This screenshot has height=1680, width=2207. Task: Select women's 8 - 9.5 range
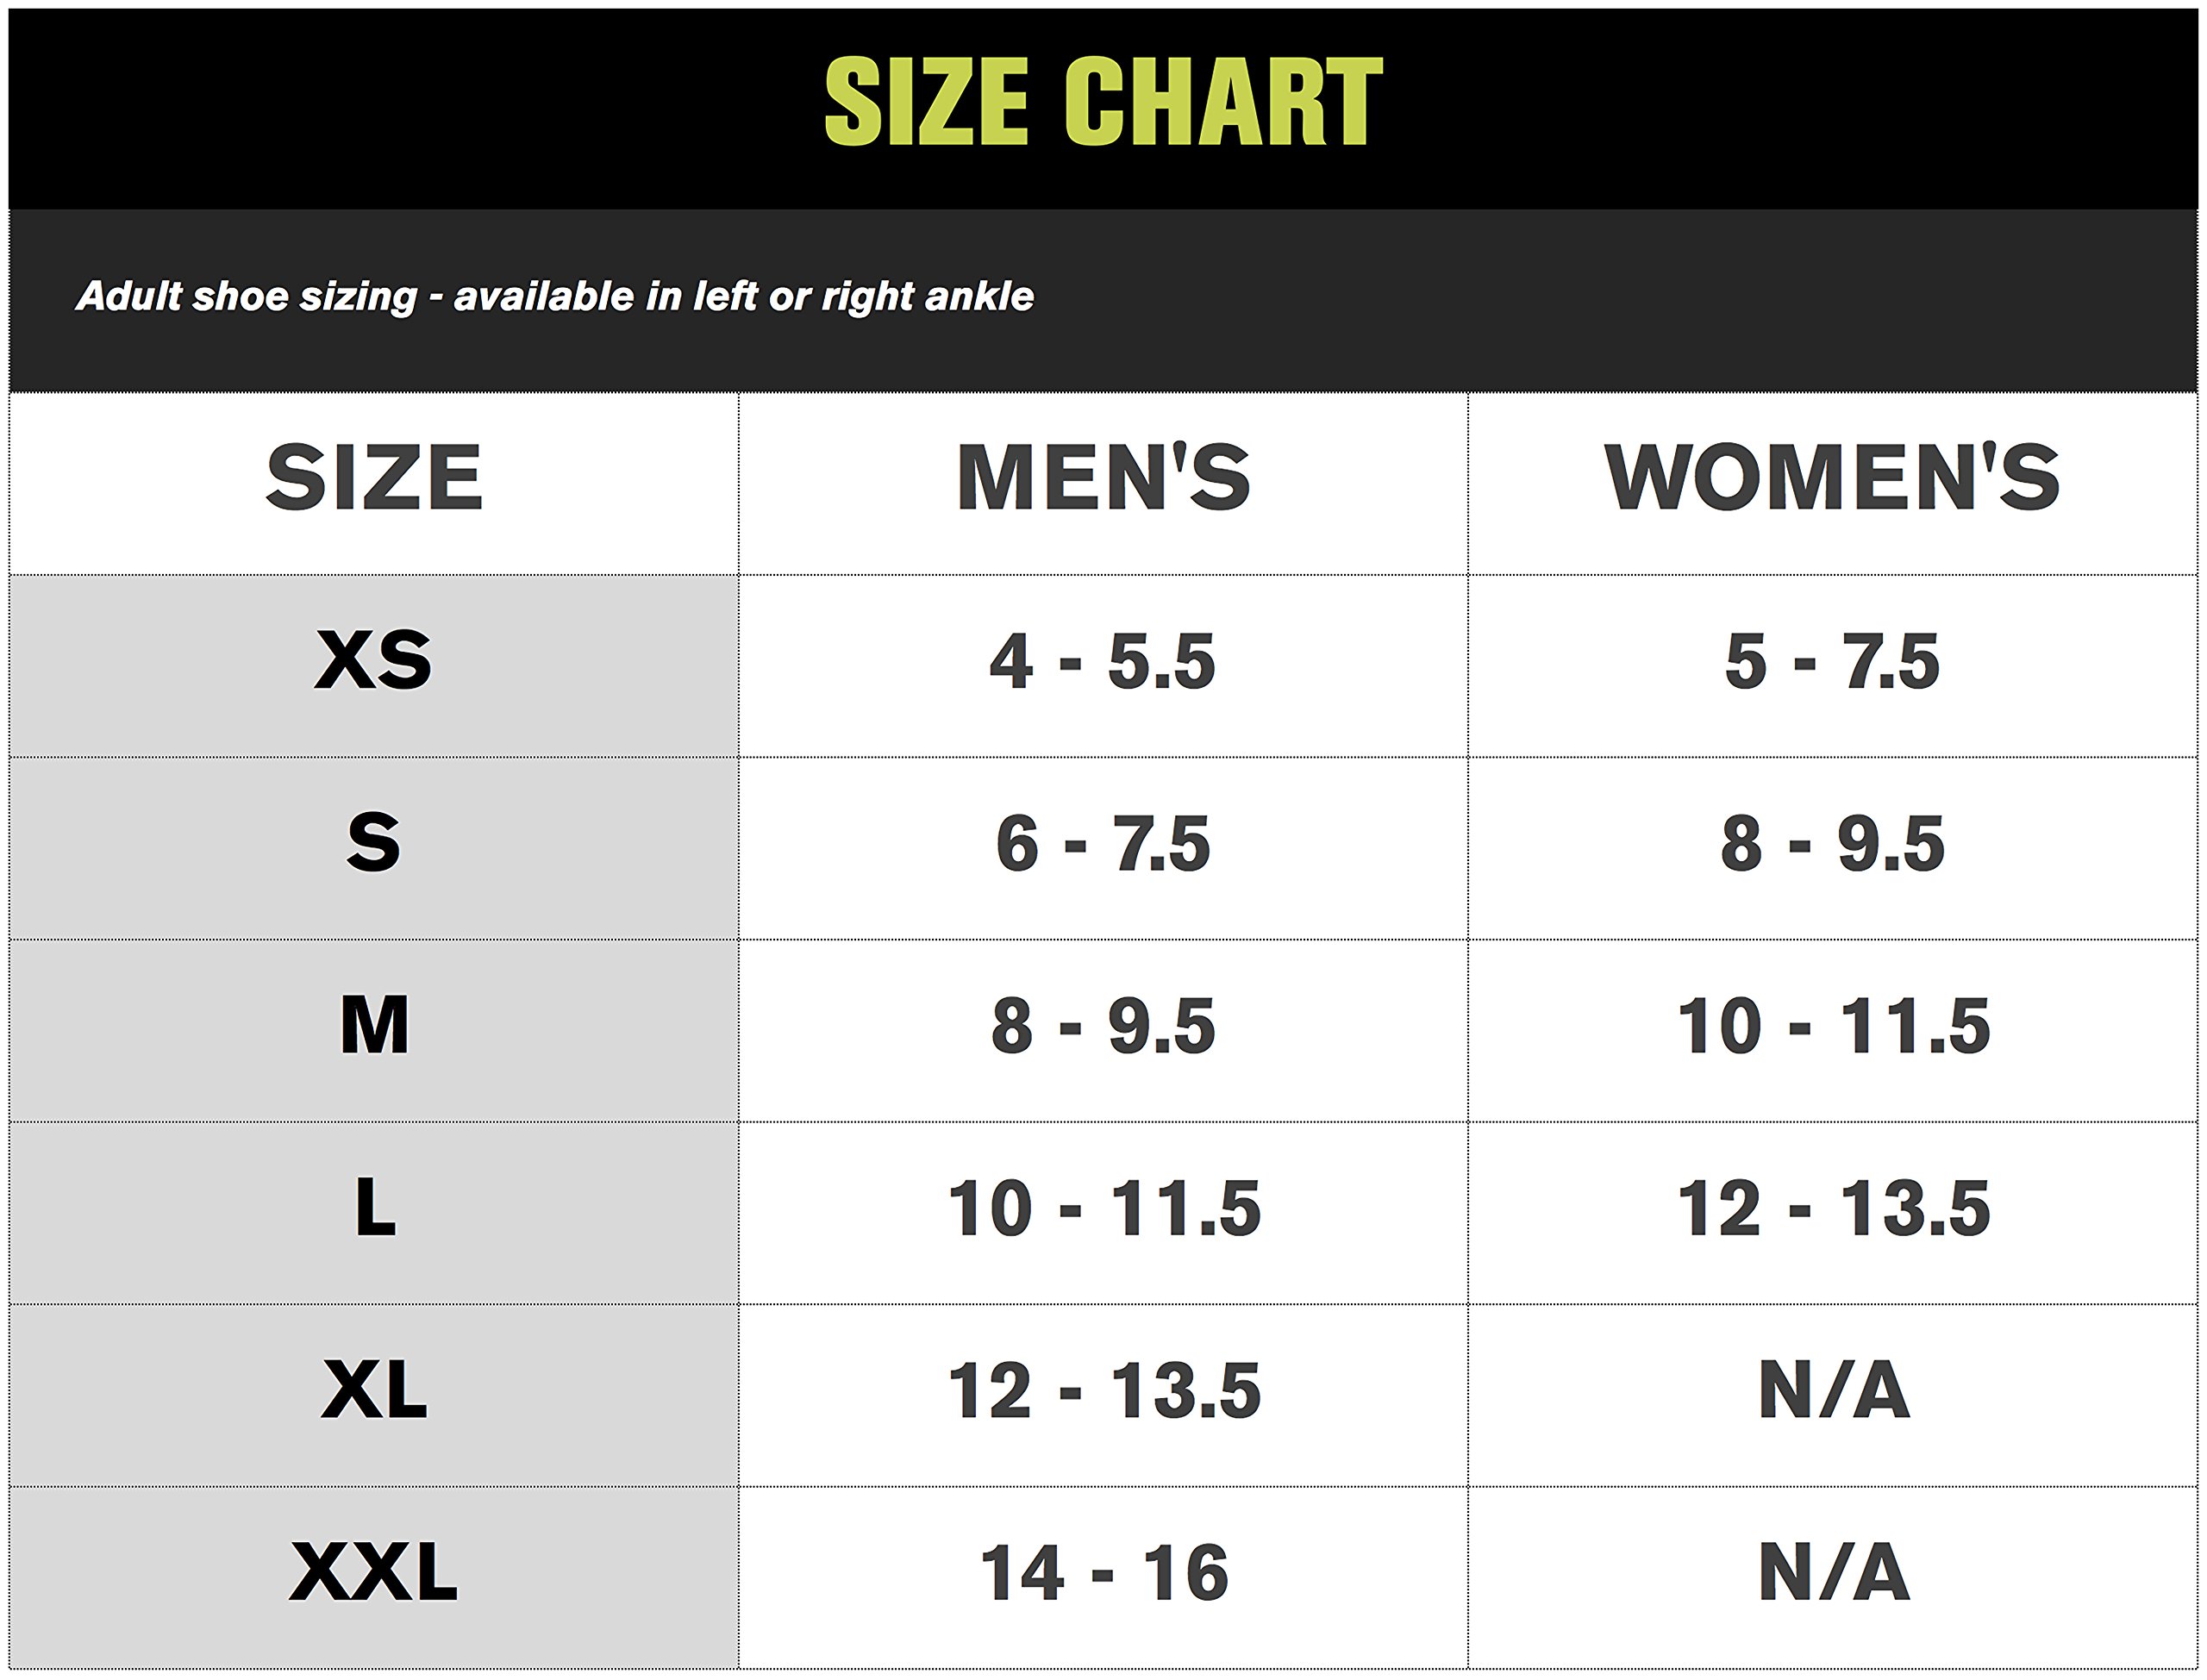tap(1832, 843)
